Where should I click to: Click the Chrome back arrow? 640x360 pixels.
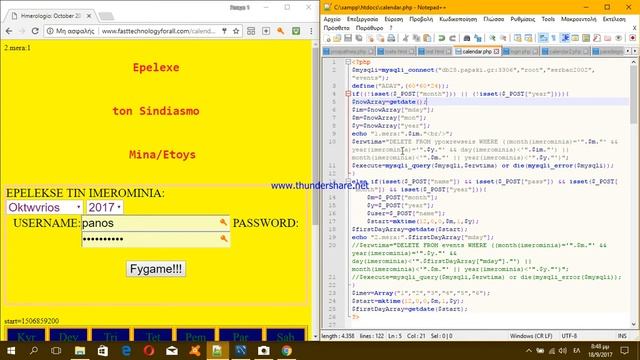tap(9, 31)
